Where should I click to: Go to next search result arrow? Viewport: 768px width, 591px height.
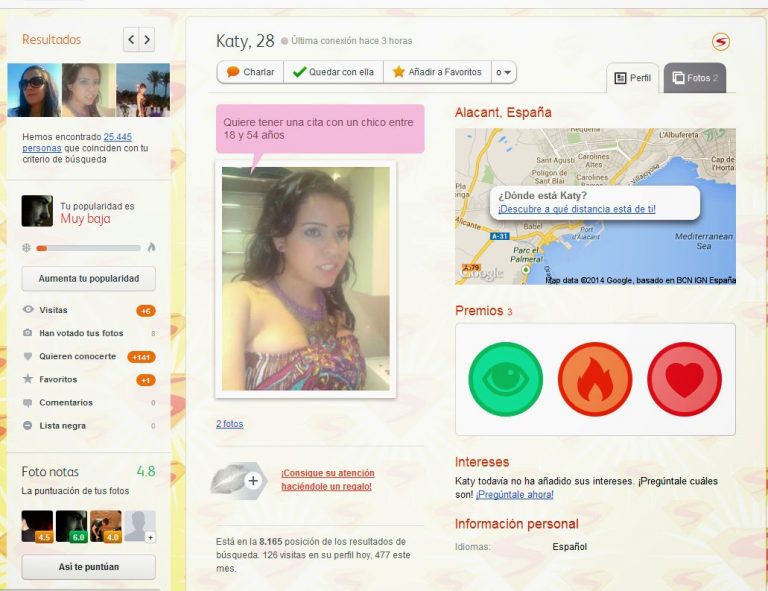point(147,40)
